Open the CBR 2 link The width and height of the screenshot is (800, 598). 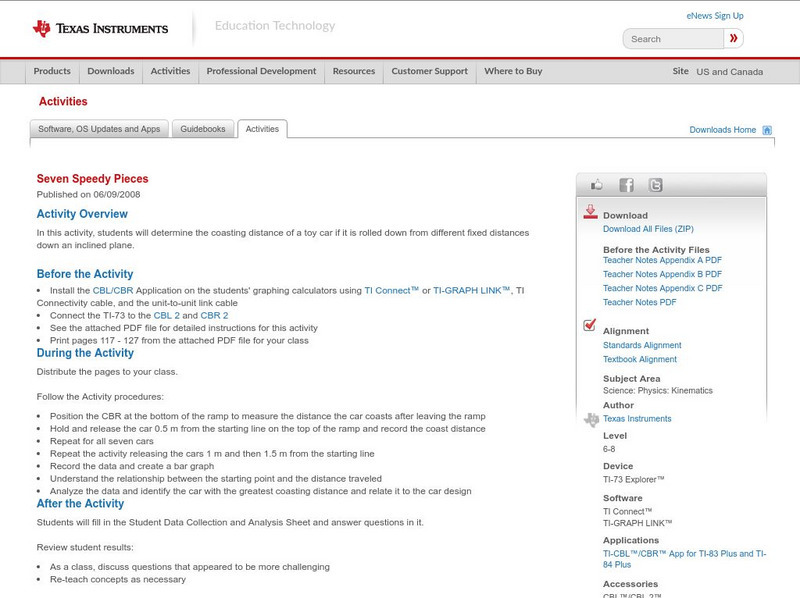[214, 315]
